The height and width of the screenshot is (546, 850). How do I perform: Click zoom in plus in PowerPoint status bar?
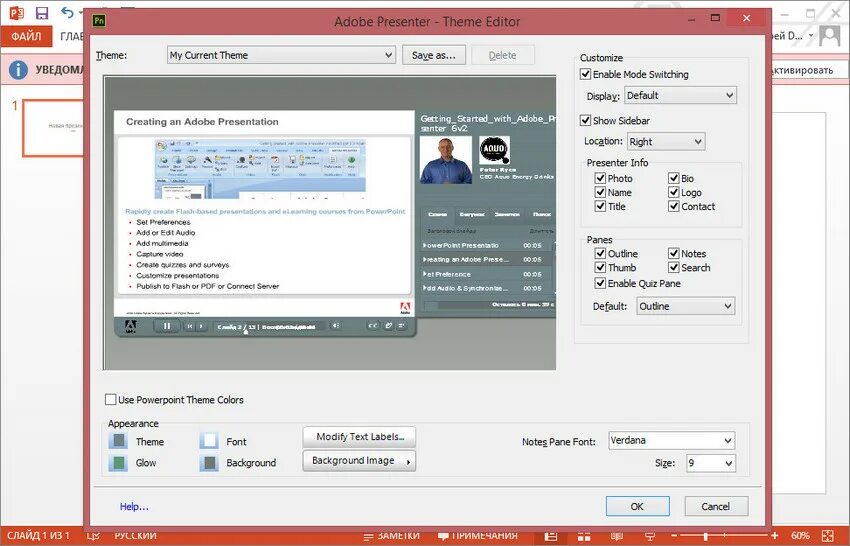pos(775,536)
